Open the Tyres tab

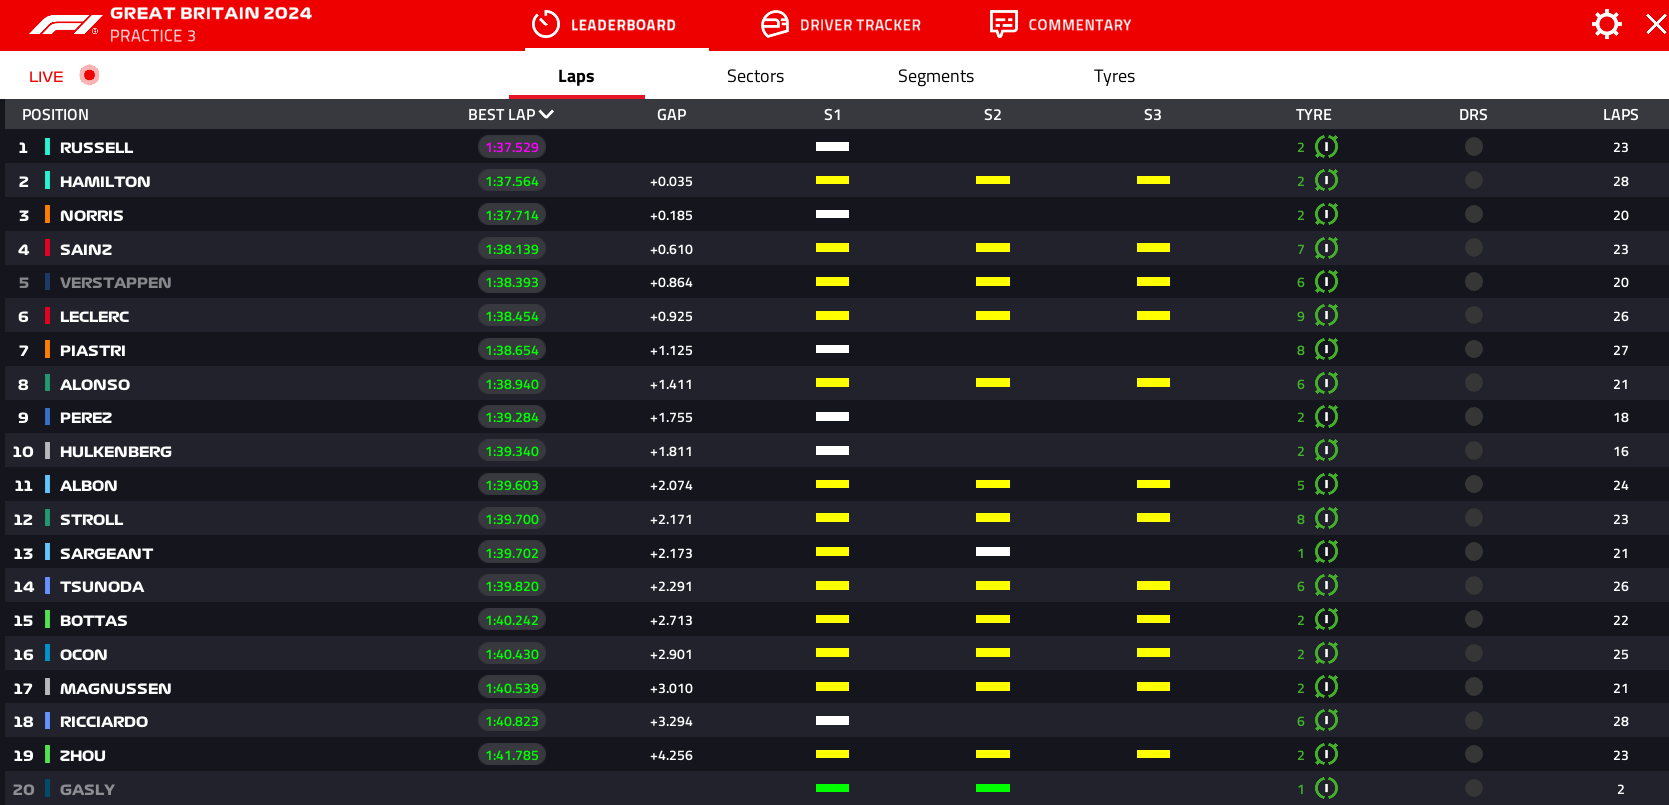pyautogui.click(x=1114, y=76)
